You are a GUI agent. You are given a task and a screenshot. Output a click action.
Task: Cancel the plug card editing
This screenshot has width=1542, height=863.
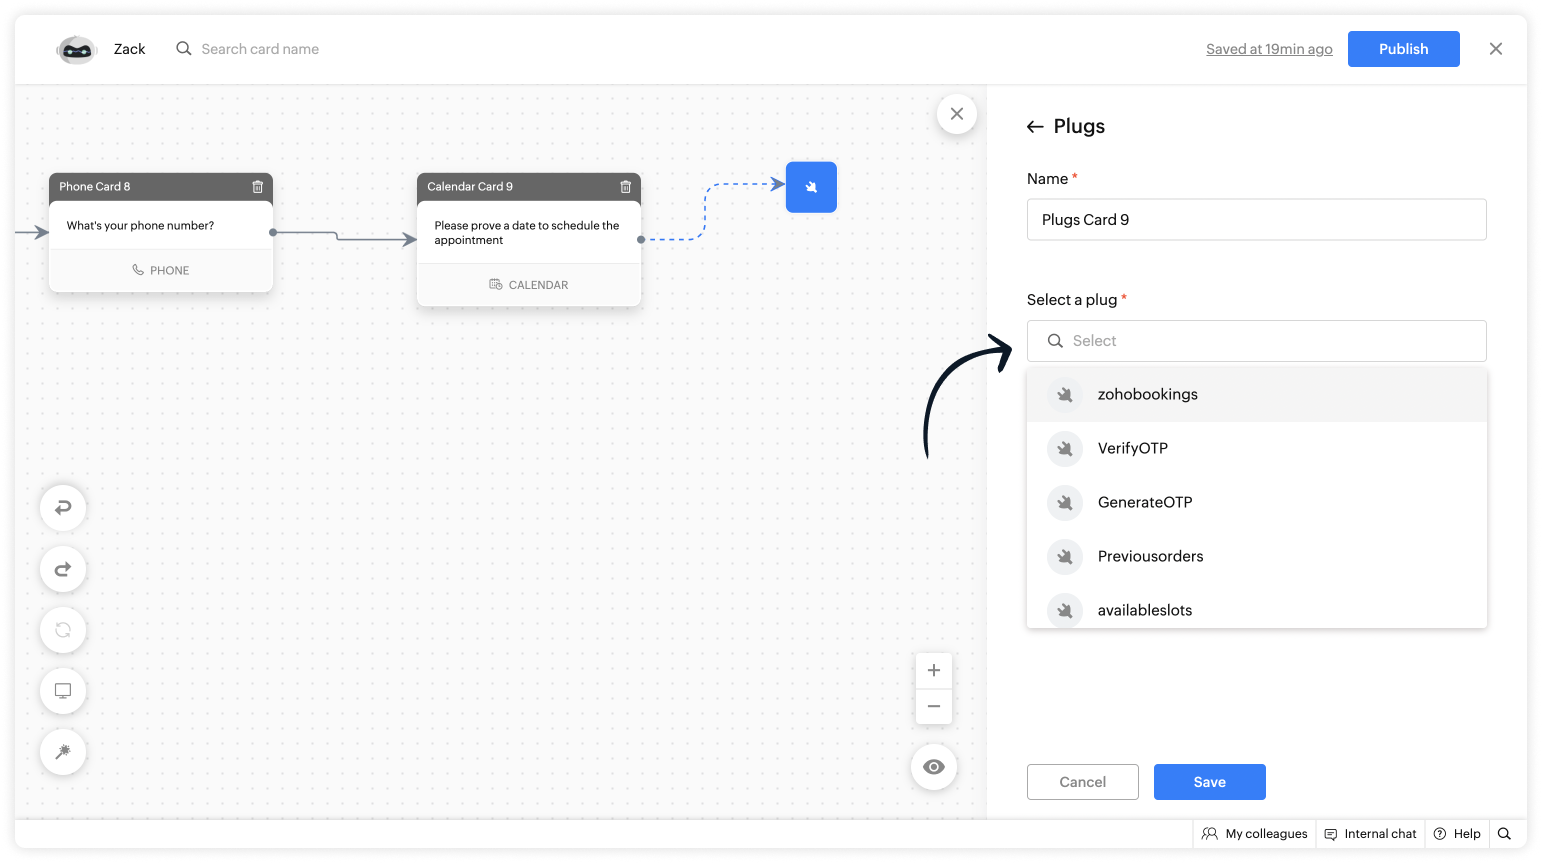click(x=1082, y=782)
